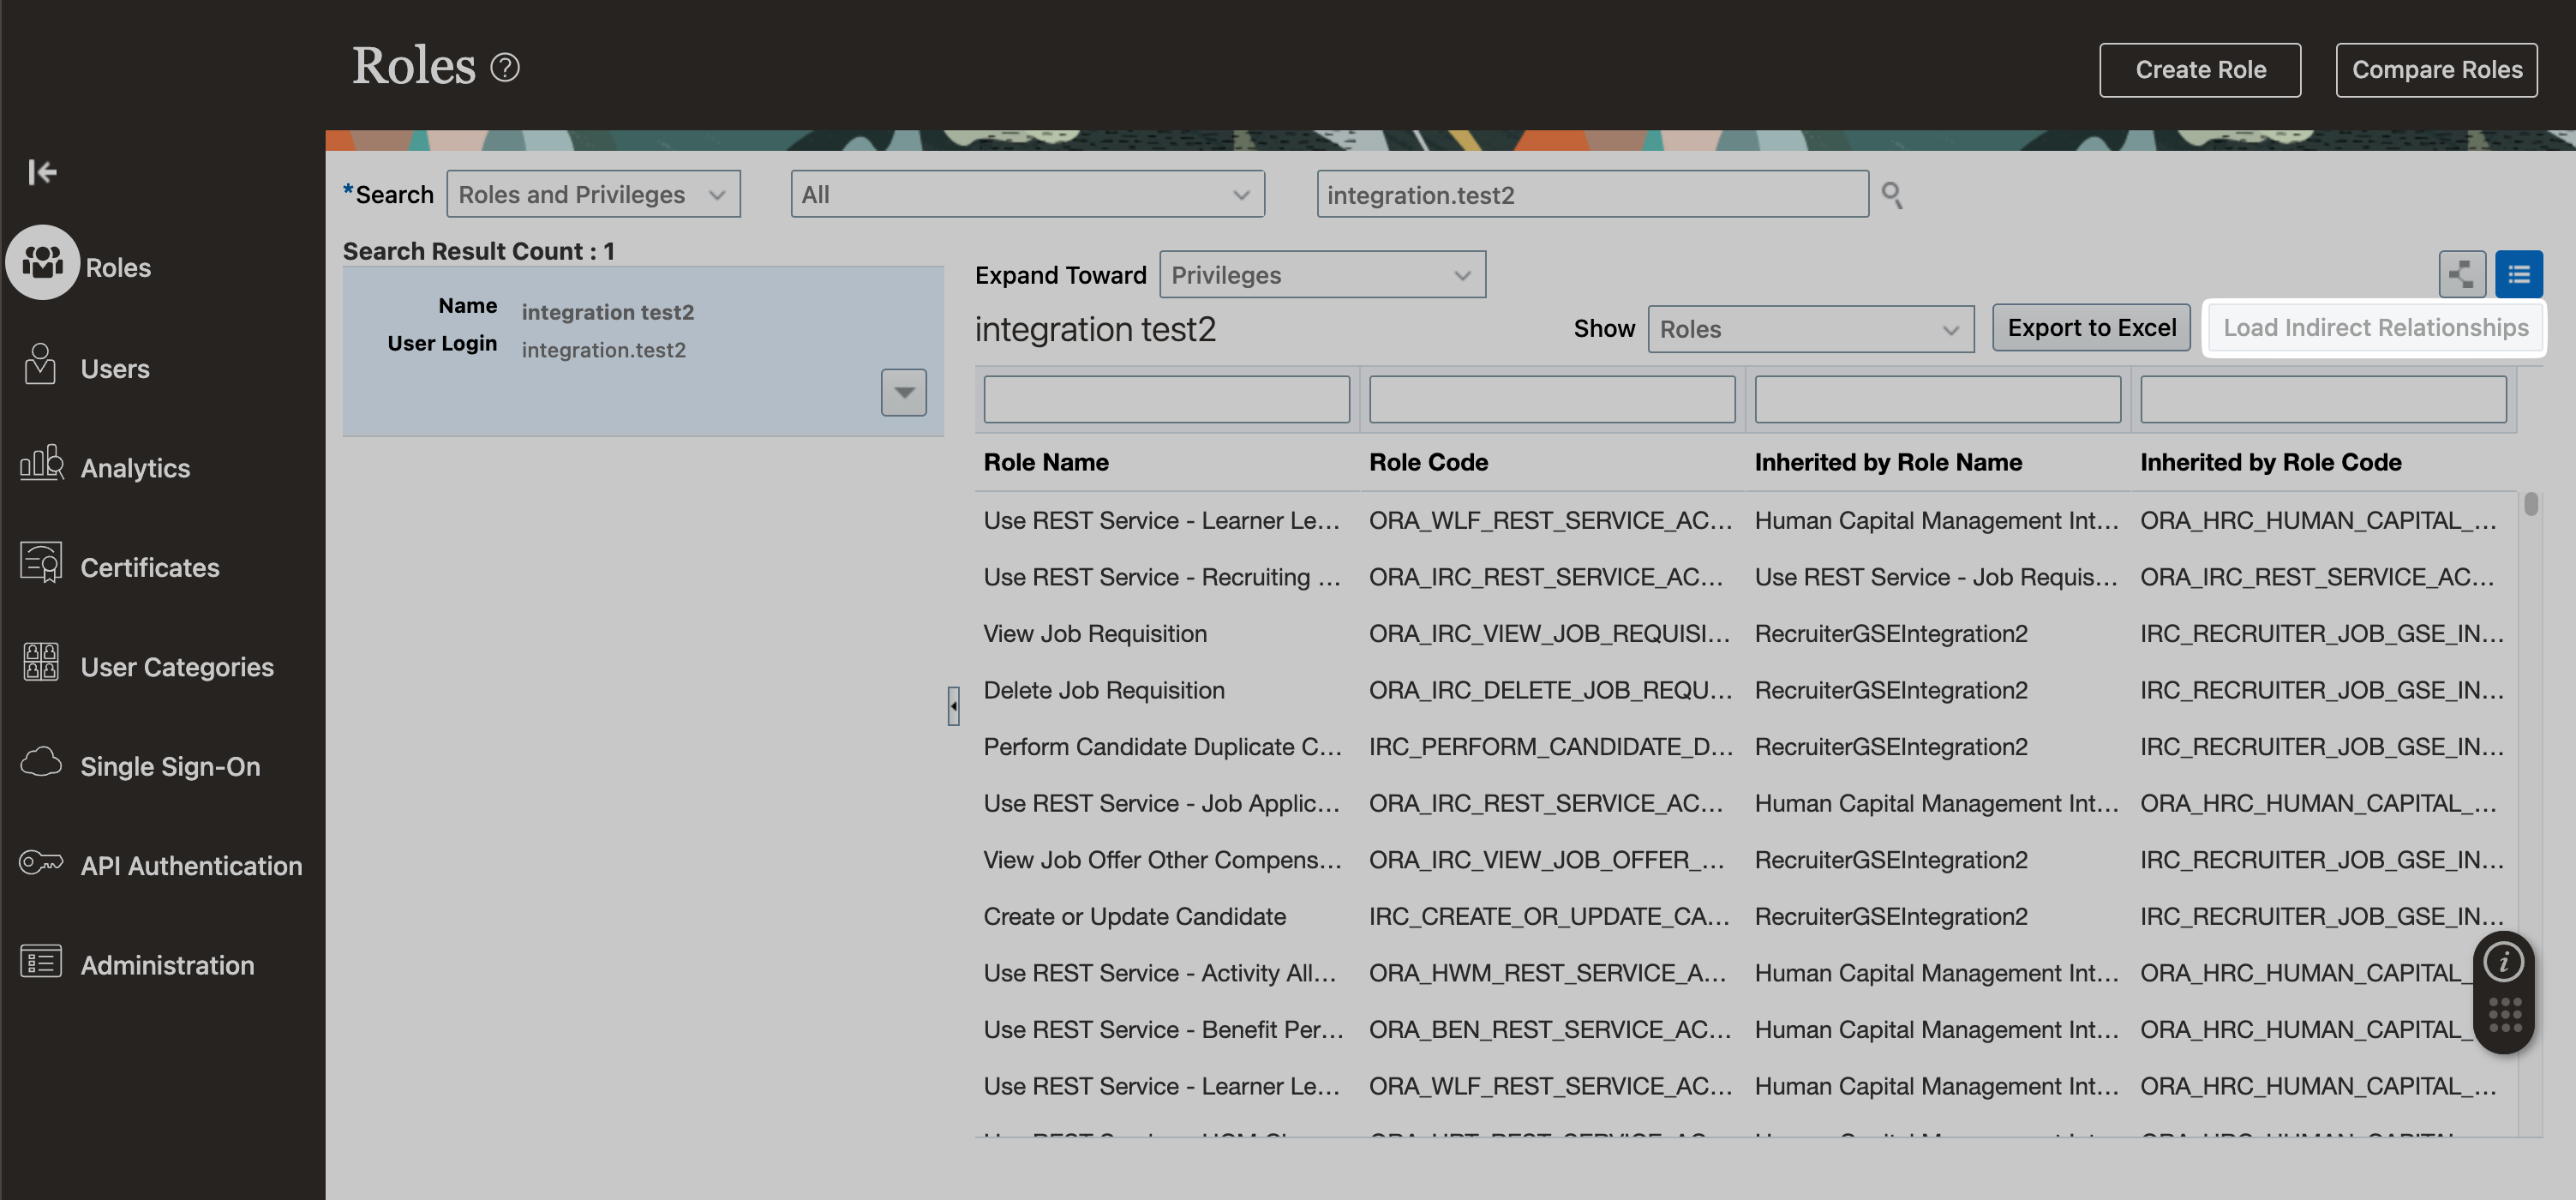Open actions menu arrow for integration test2
2576x1200 pixels.
(x=903, y=392)
